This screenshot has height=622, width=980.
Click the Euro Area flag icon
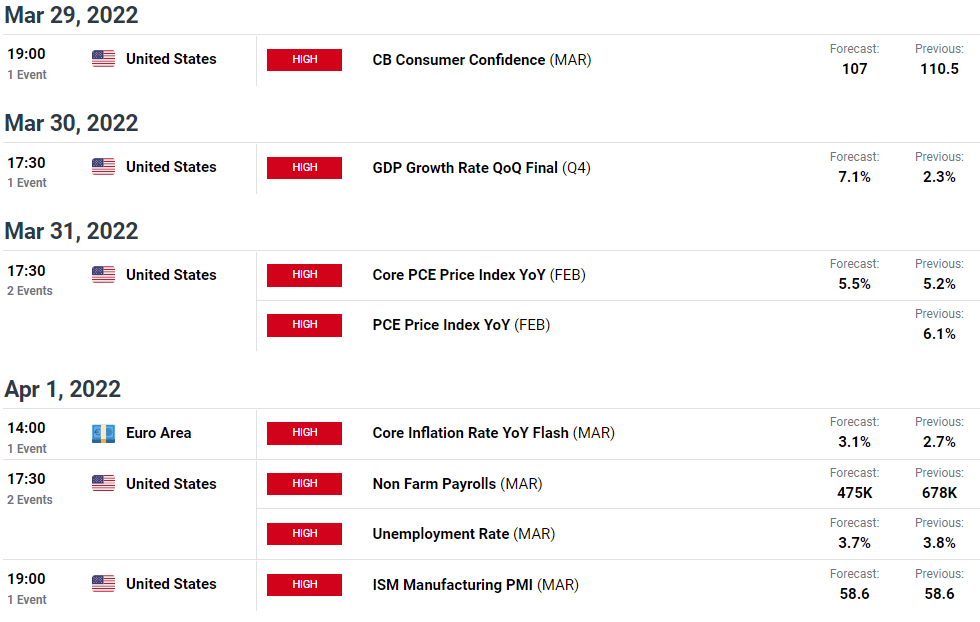click(103, 433)
